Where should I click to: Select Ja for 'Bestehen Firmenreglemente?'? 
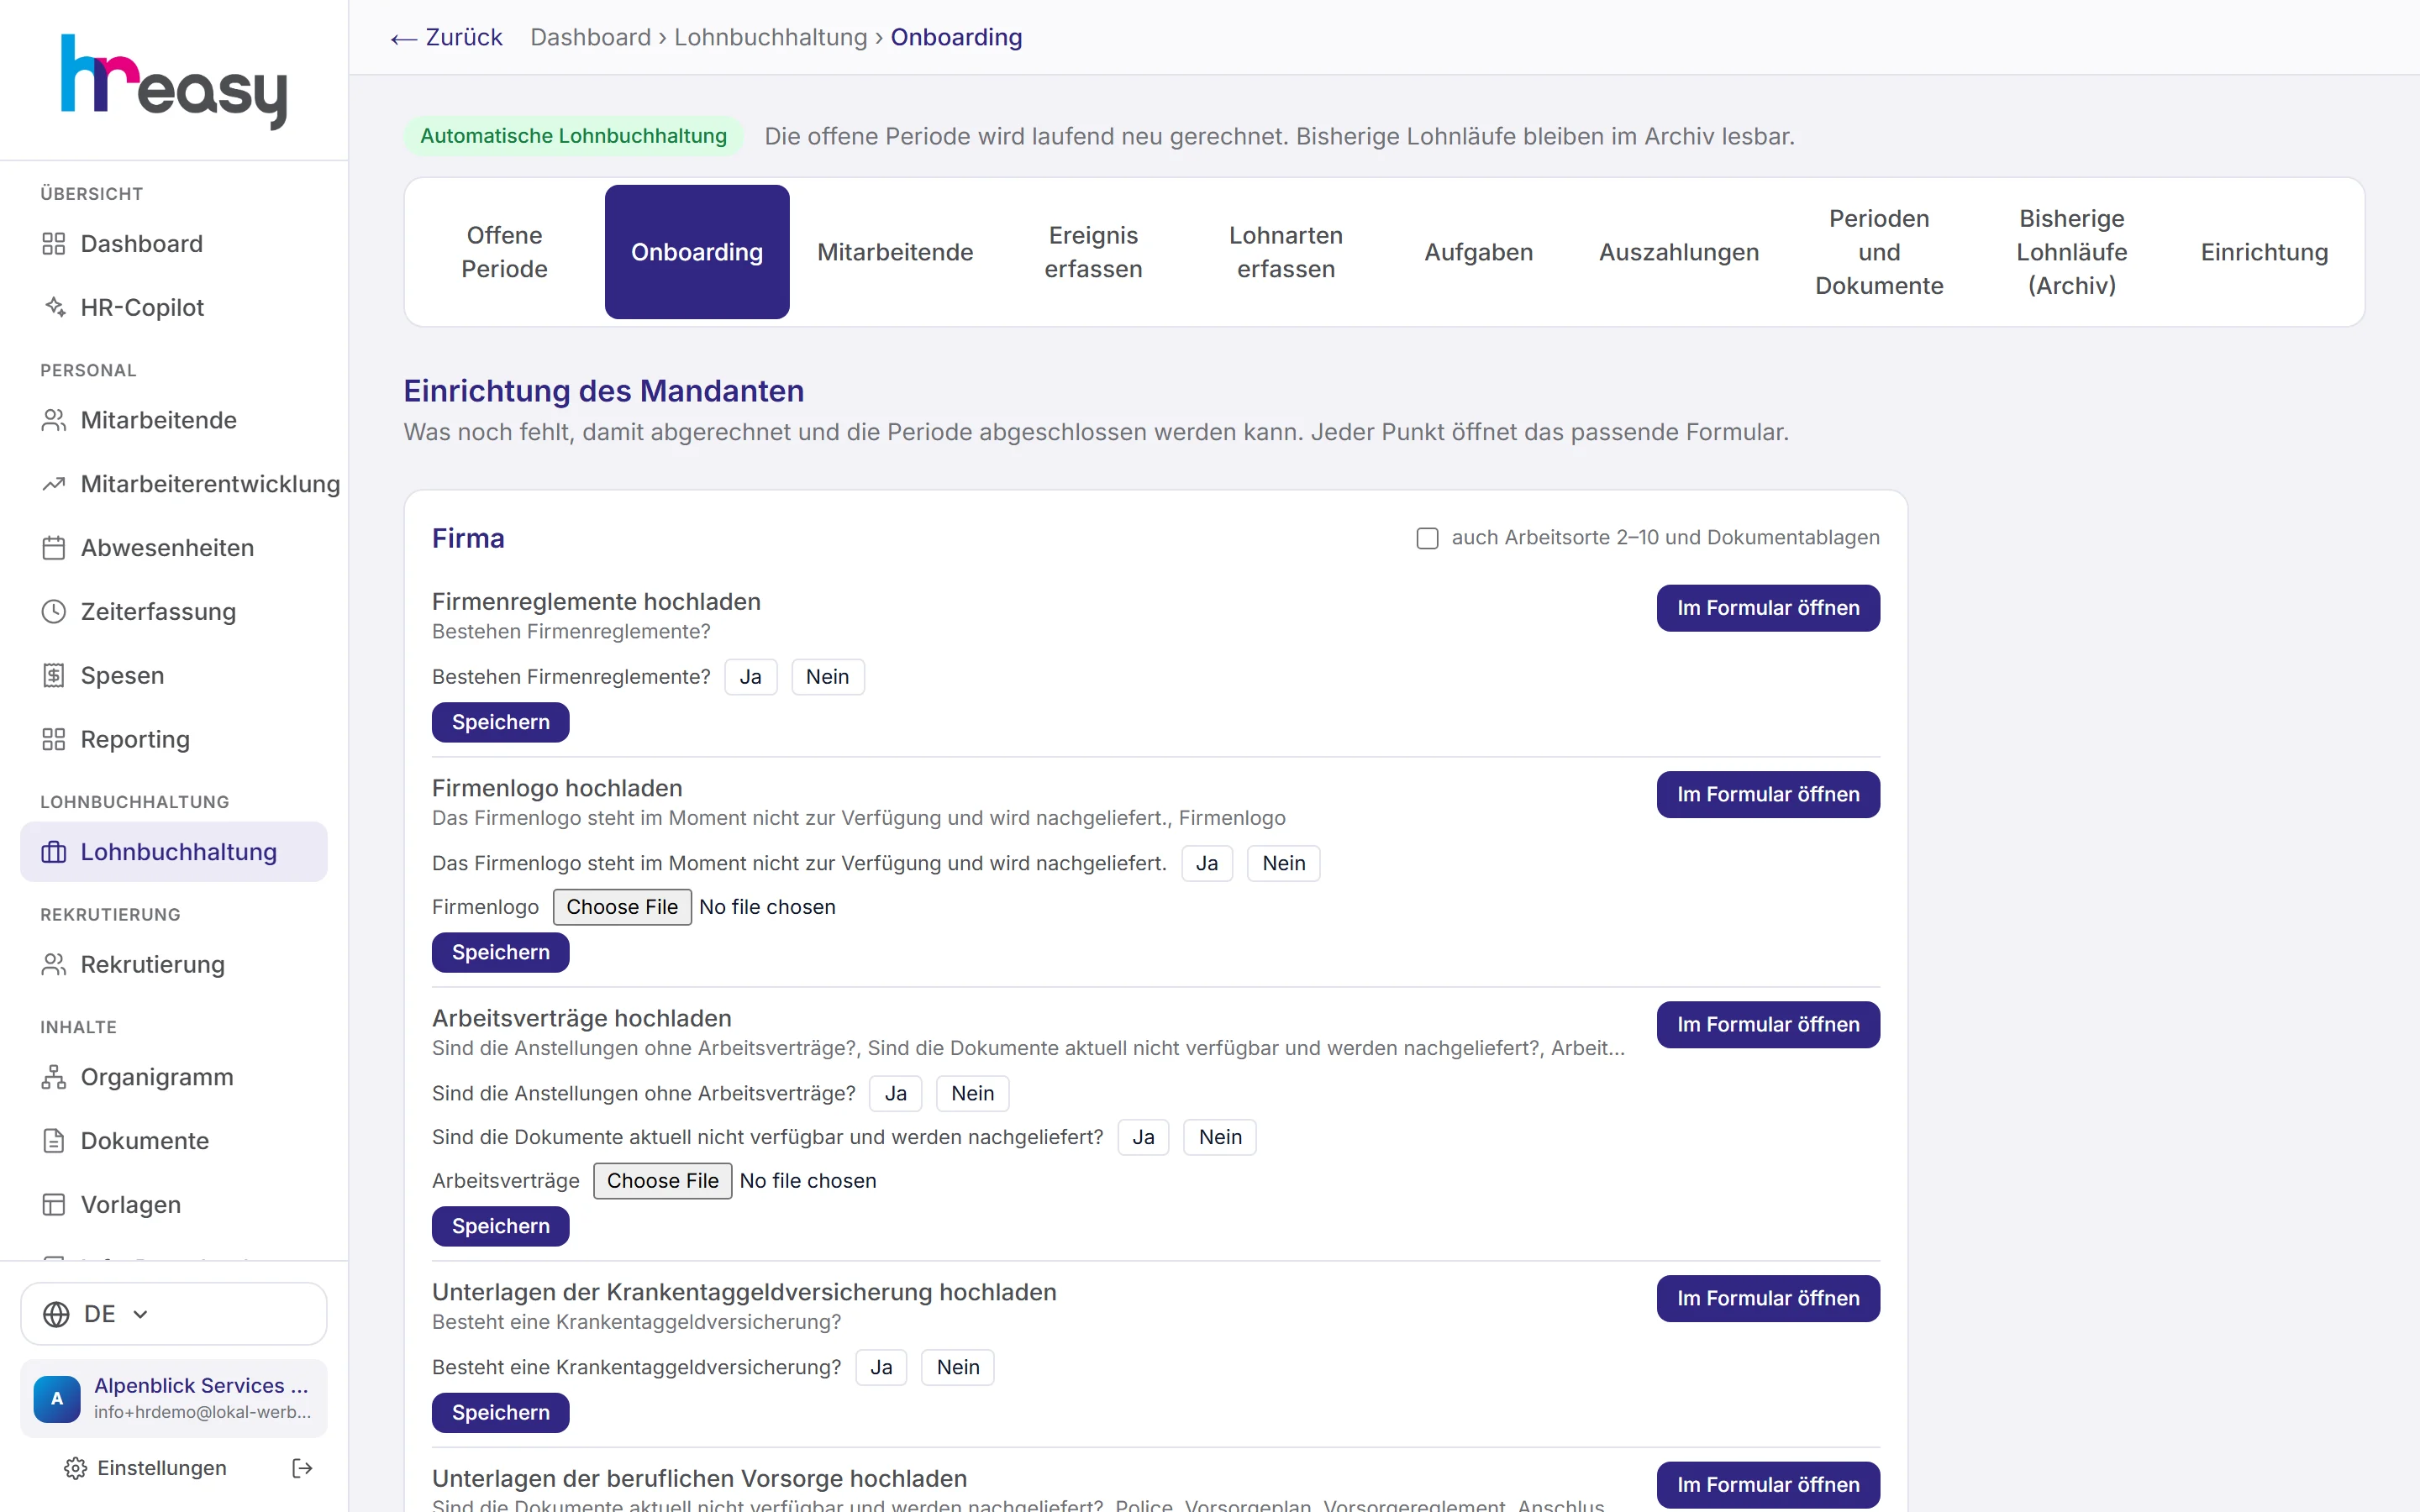[750, 677]
